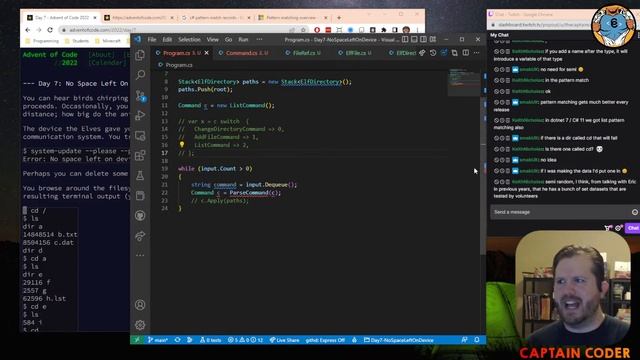Image resolution: width=640 pixels, height=360 pixels.
Task: Open the Accounts menu in activity bar
Action: (x=140, y=305)
